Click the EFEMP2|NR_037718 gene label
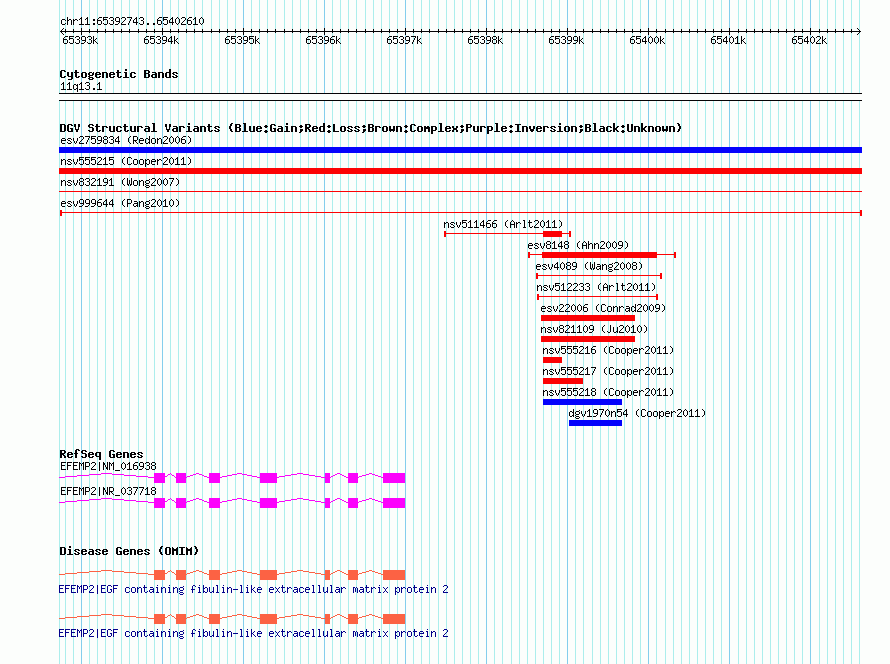The height and width of the screenshot is (664, 890). click(108, 491)
